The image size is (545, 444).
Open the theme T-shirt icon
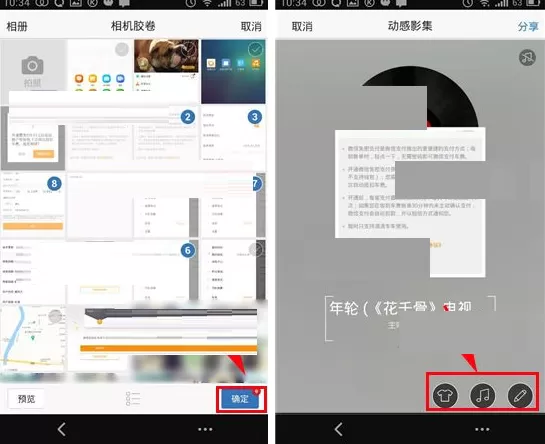pos(445,395)
